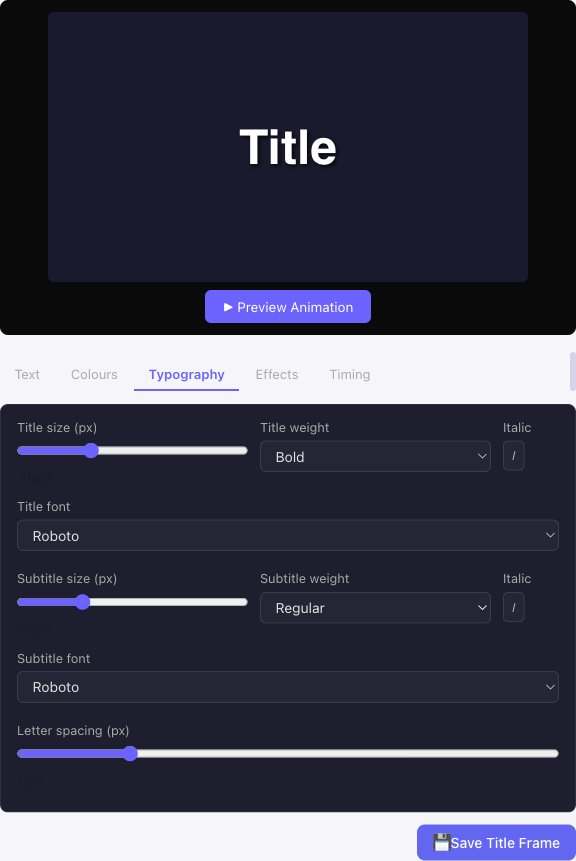
Task: Click the Subtitle size slider handle
Action: [x=82, y=602]
